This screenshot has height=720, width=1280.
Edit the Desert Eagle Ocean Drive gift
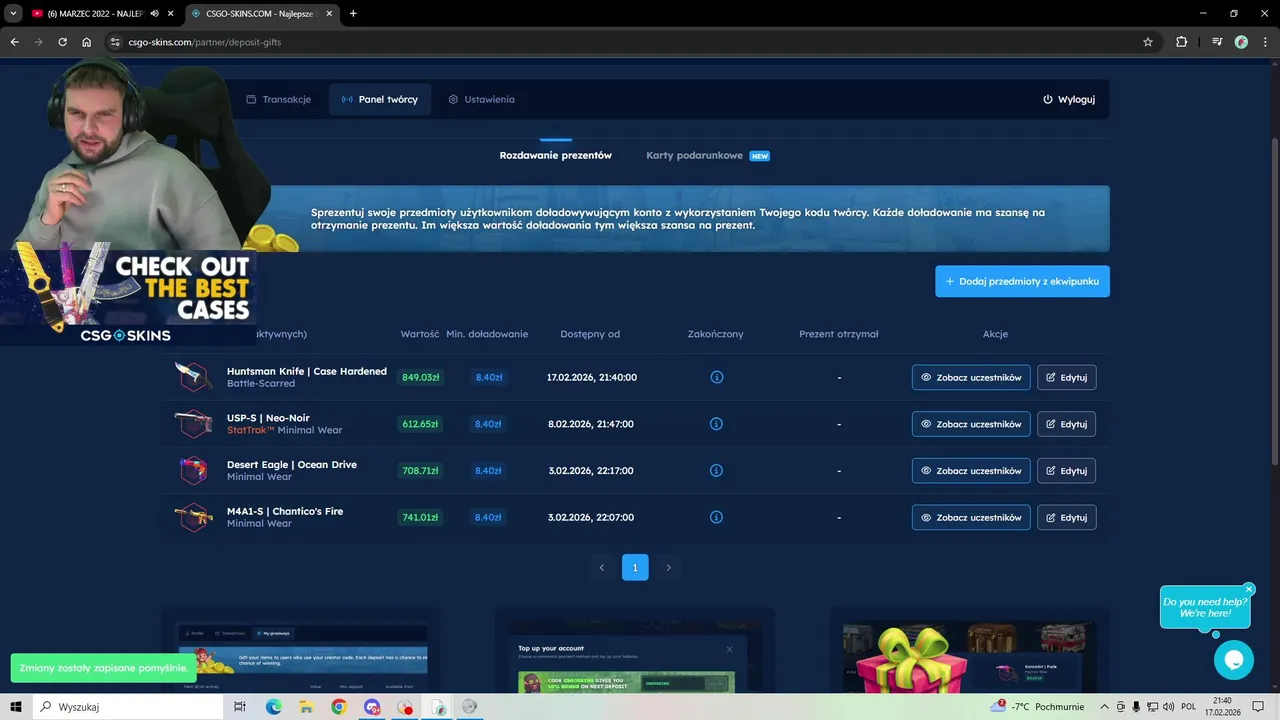[1066, 470]
